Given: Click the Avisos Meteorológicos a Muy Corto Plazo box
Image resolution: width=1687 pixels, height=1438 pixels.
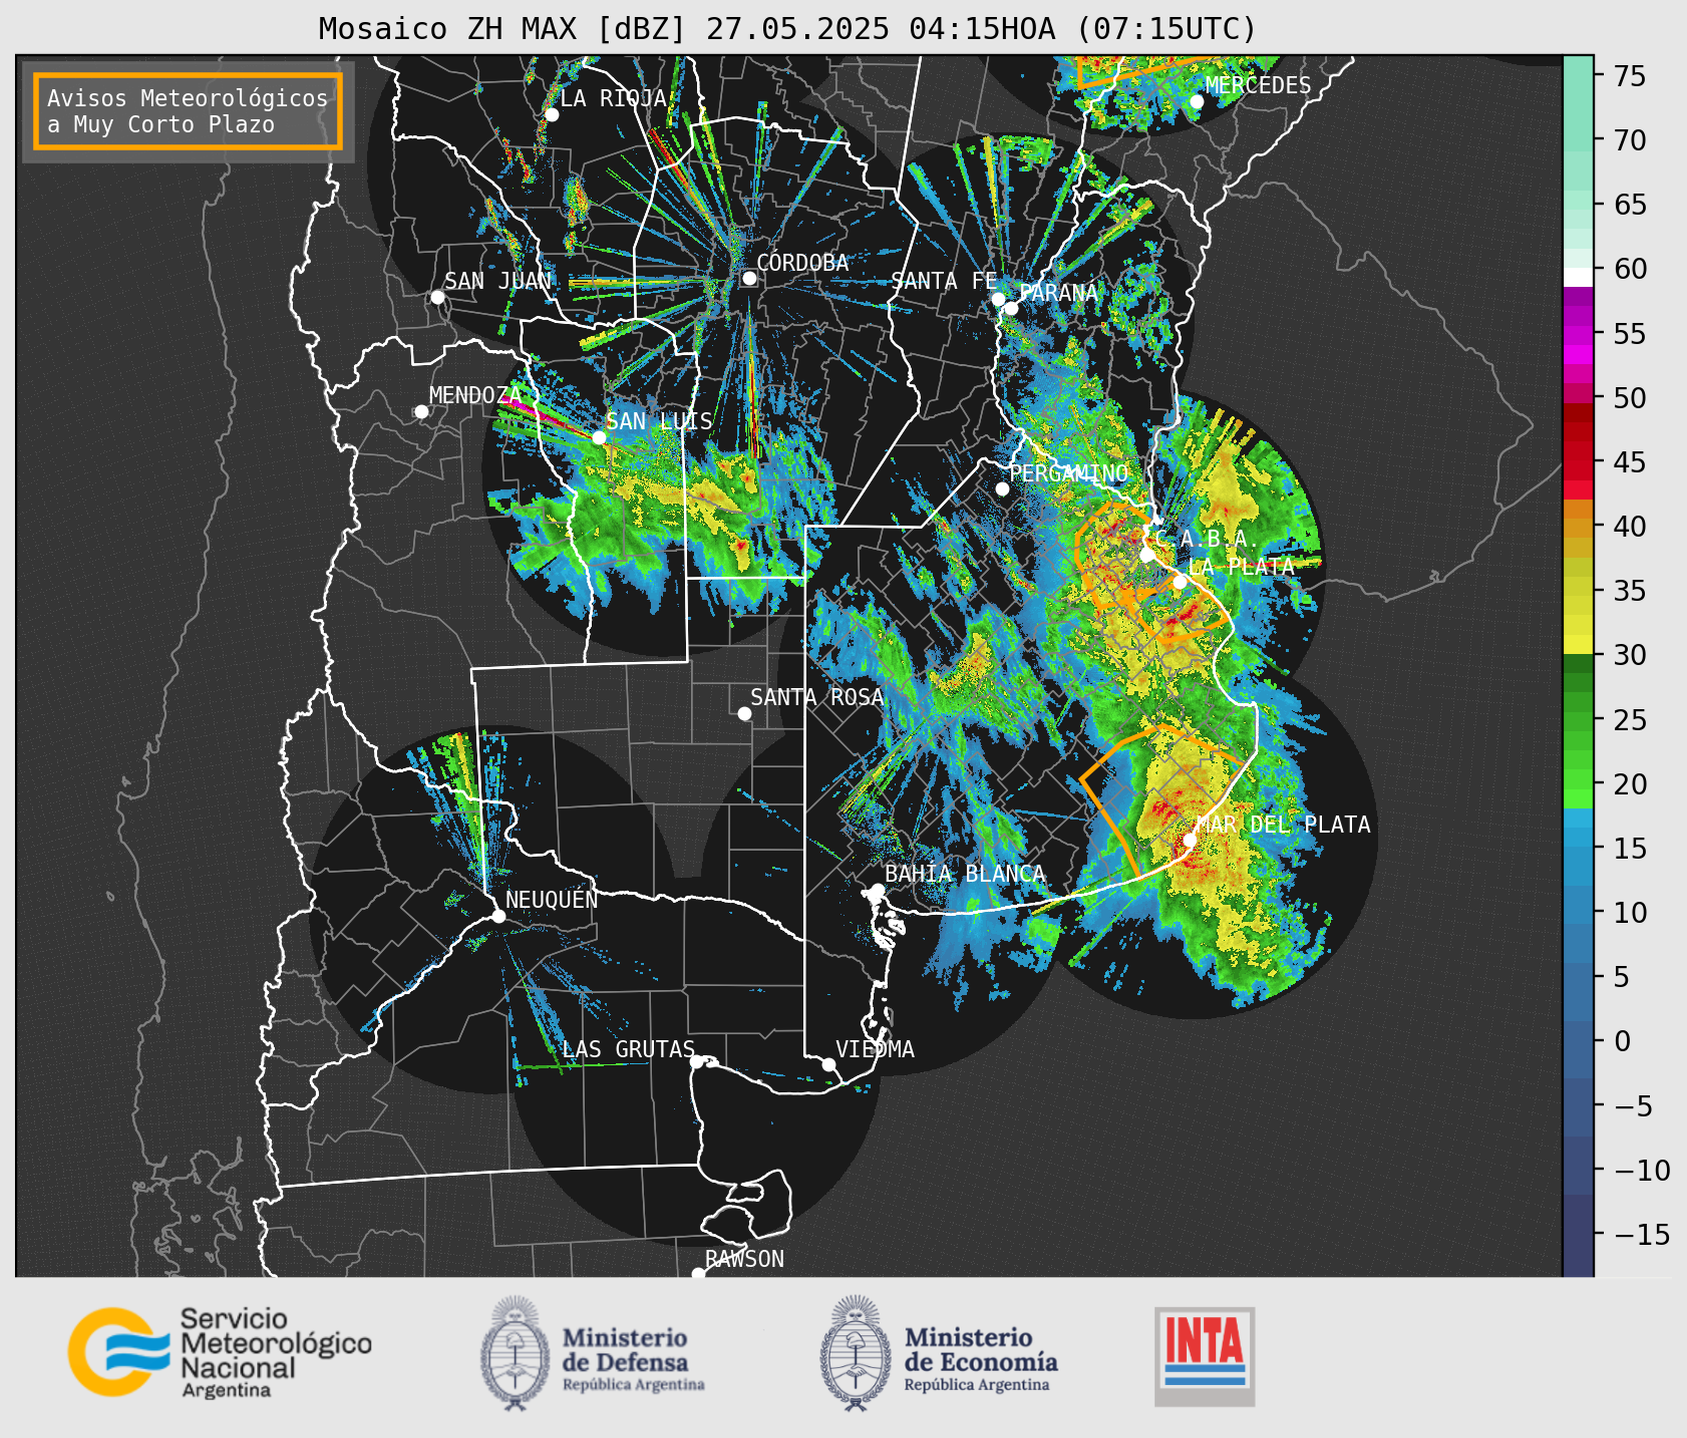Looking at the screenshot, I should 188,111.
